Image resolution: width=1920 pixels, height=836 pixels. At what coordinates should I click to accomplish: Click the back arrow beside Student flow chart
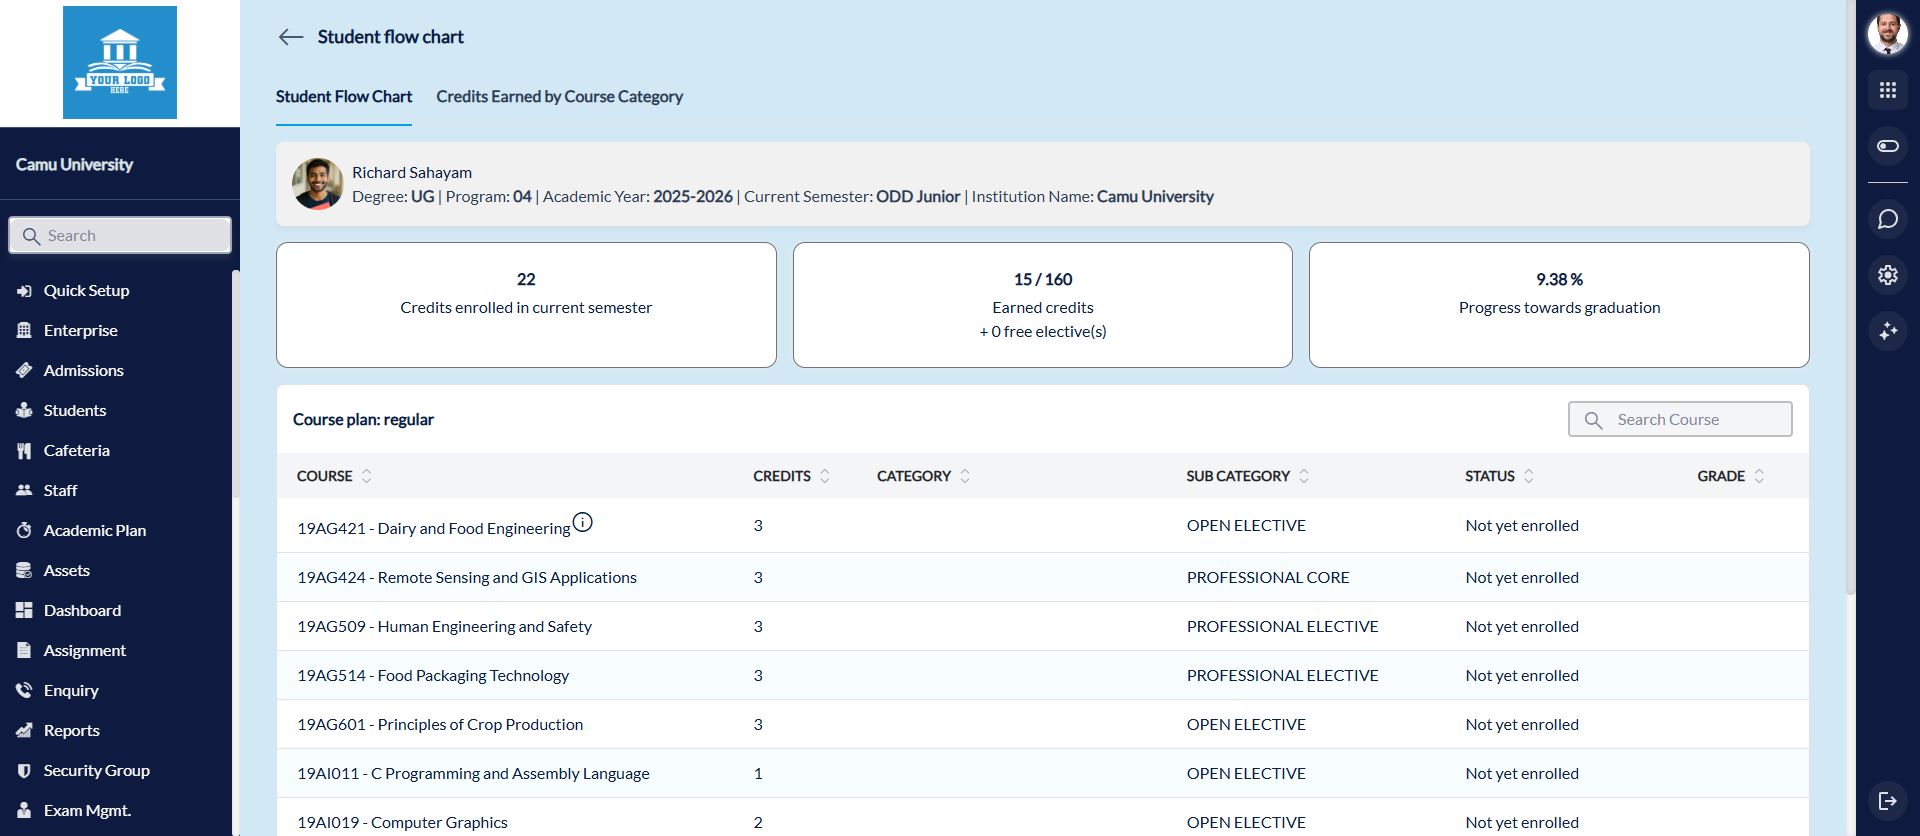pyautogui.click(x=290, y=37)
